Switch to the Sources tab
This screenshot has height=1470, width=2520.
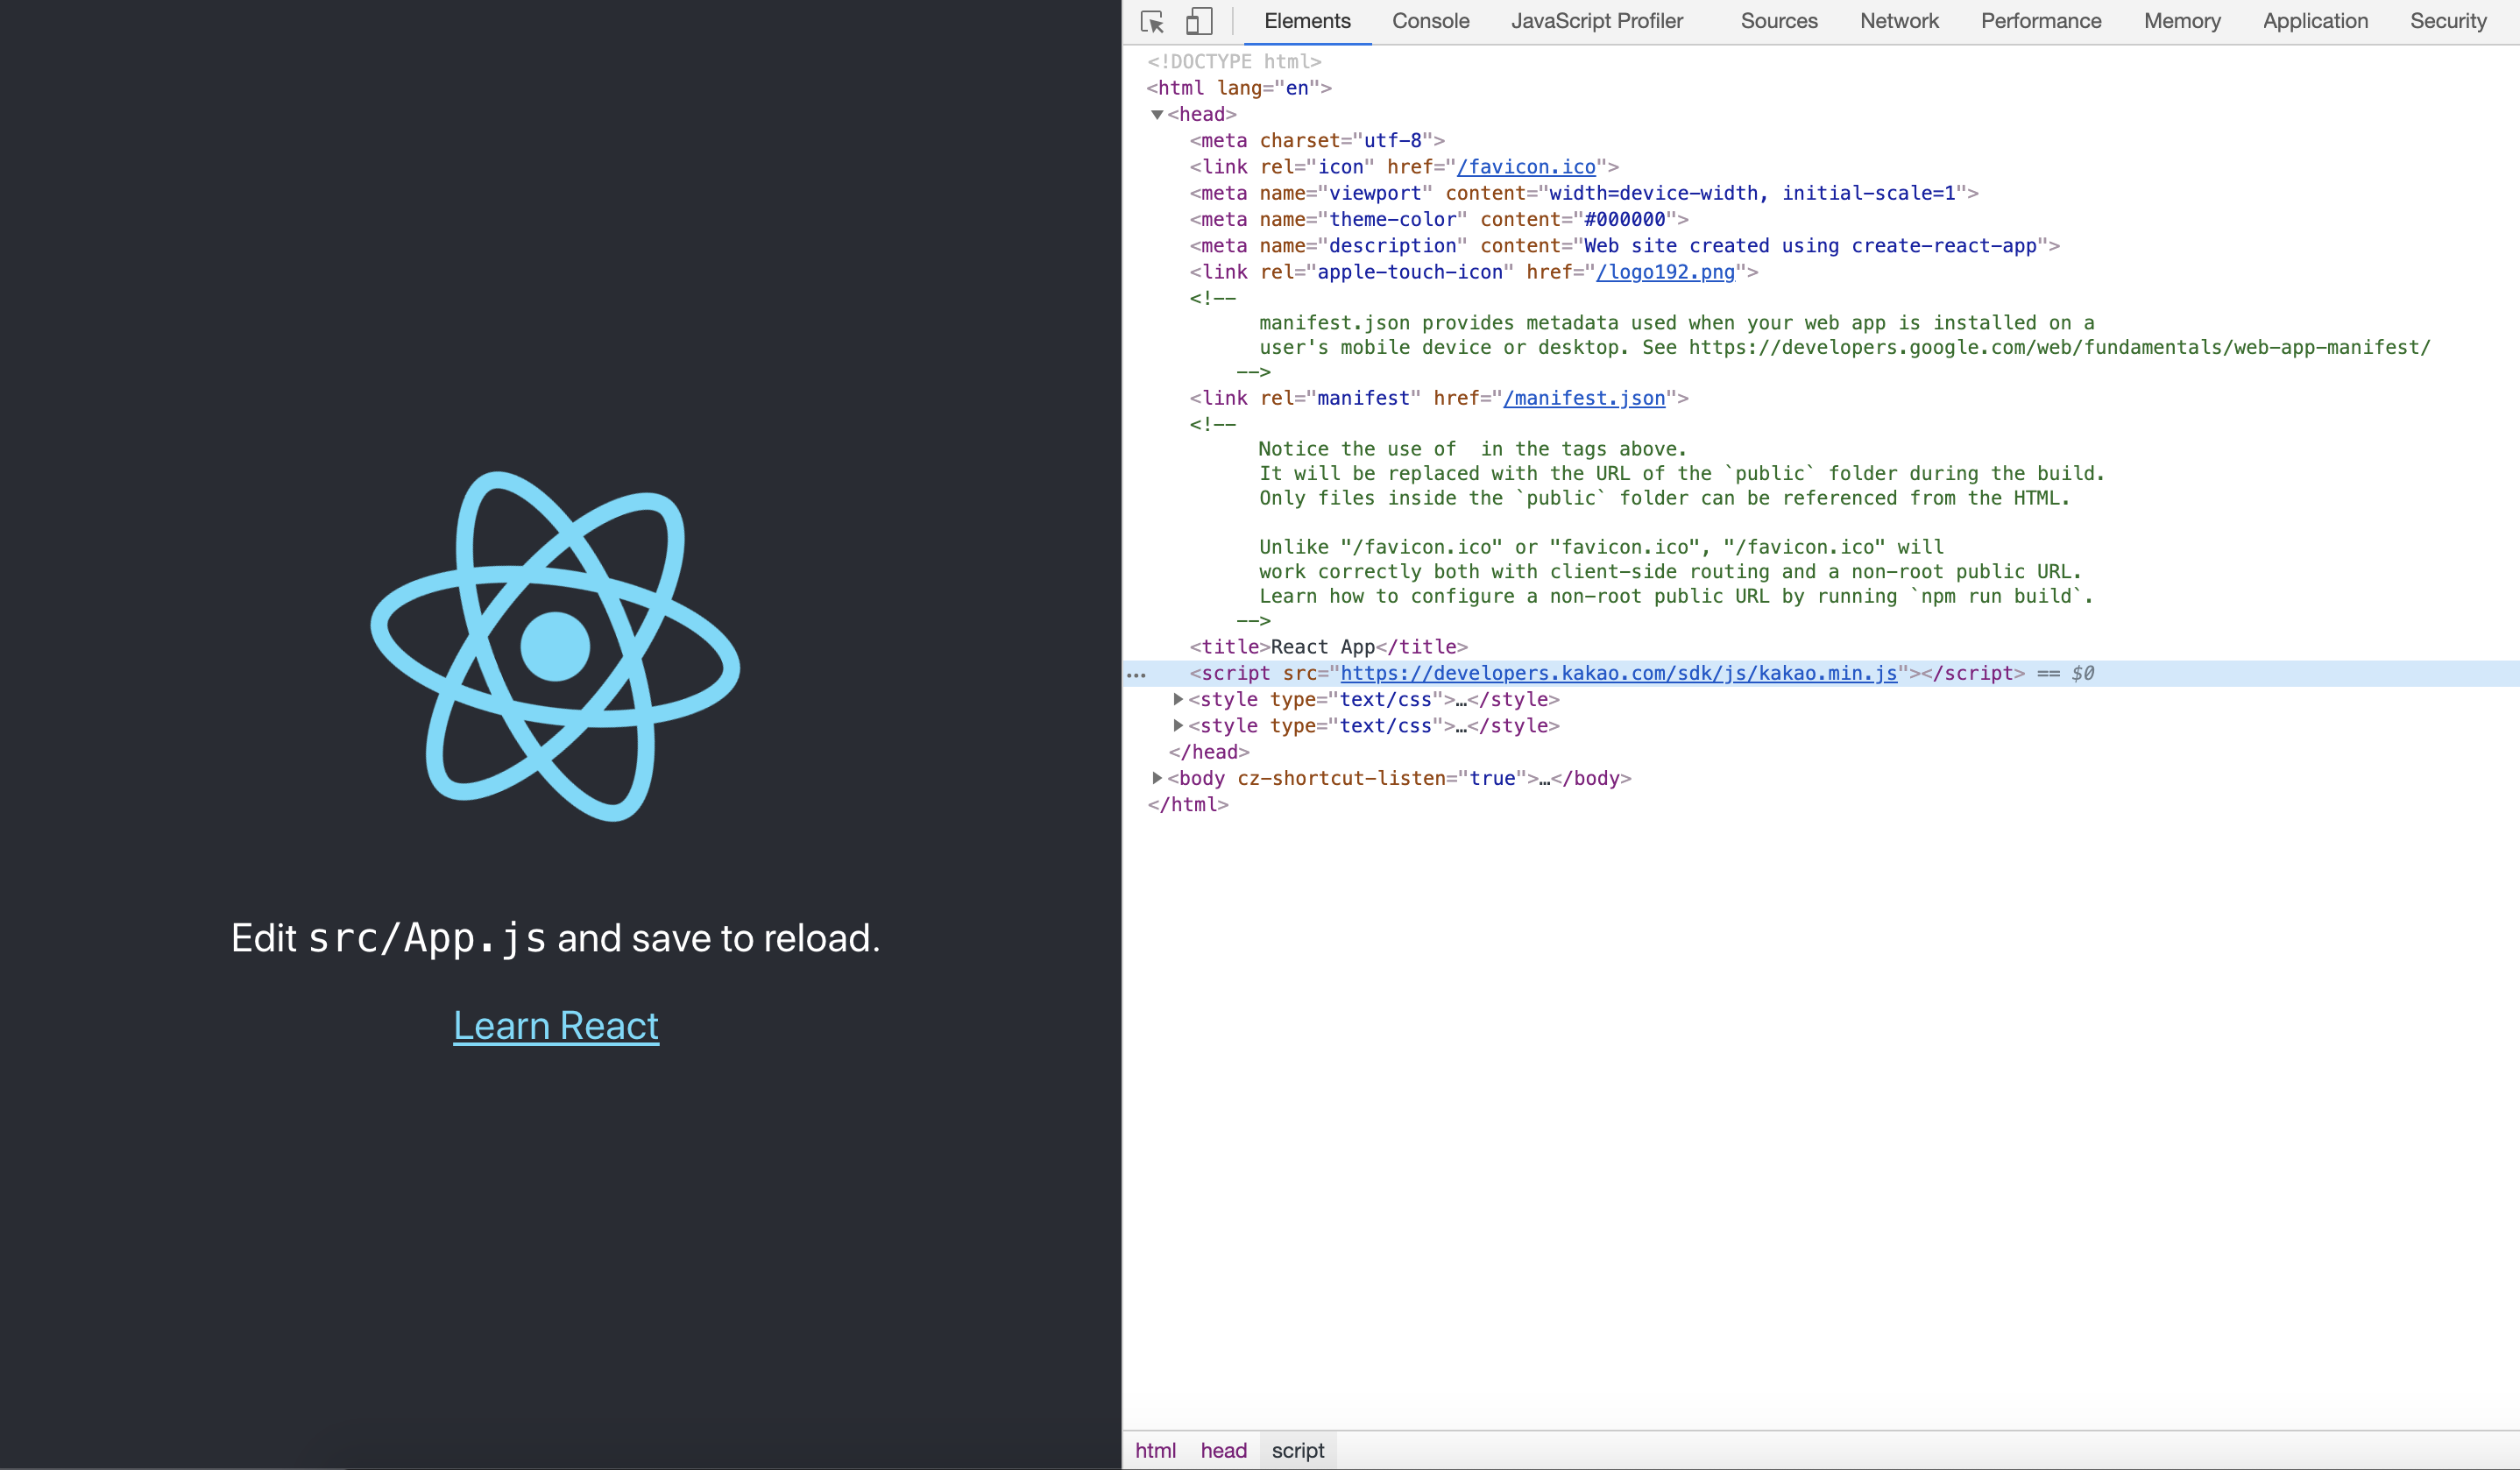(x=1779, y=21)
